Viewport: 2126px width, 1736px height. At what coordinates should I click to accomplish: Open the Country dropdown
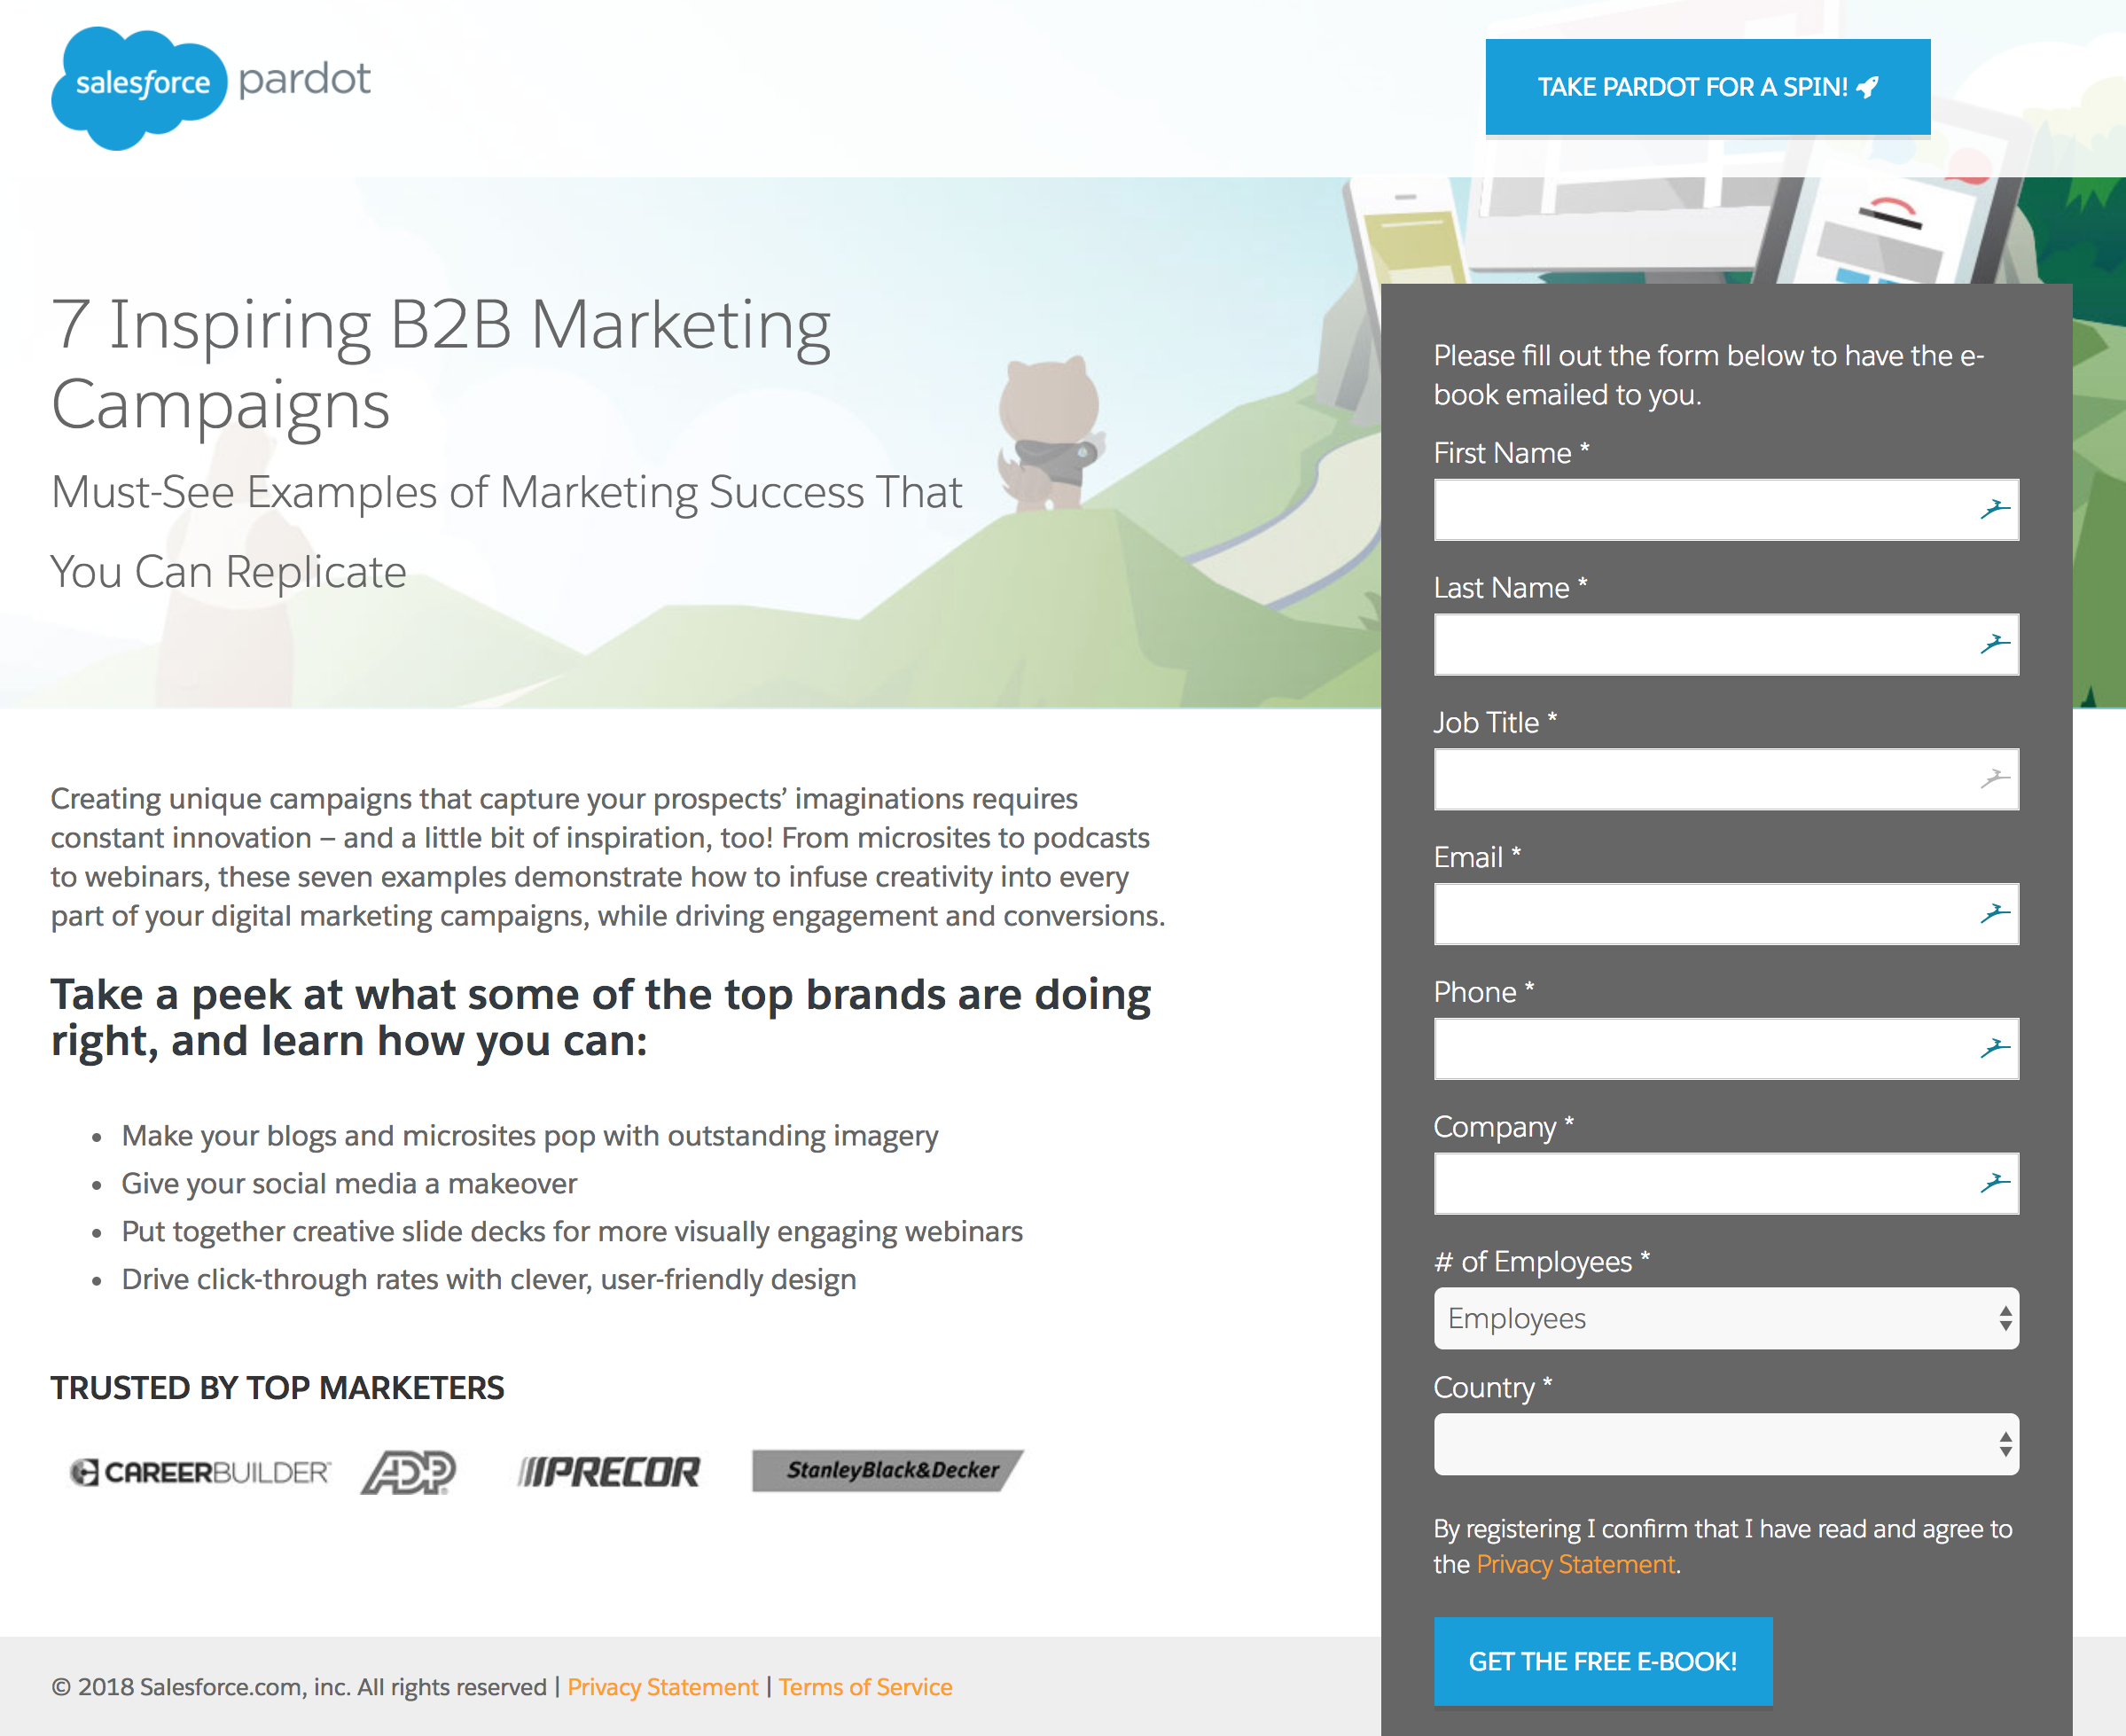[x=1725, y=1444]
